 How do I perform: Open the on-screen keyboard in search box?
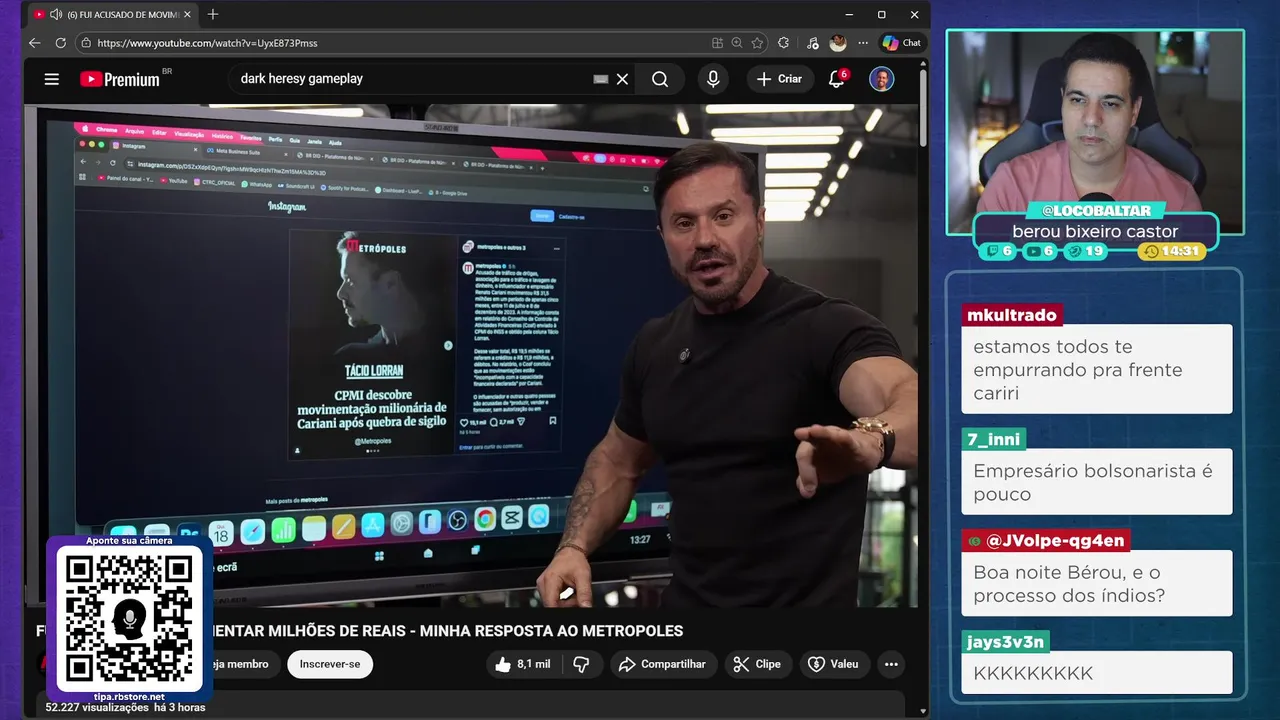[x=601, y=79]
